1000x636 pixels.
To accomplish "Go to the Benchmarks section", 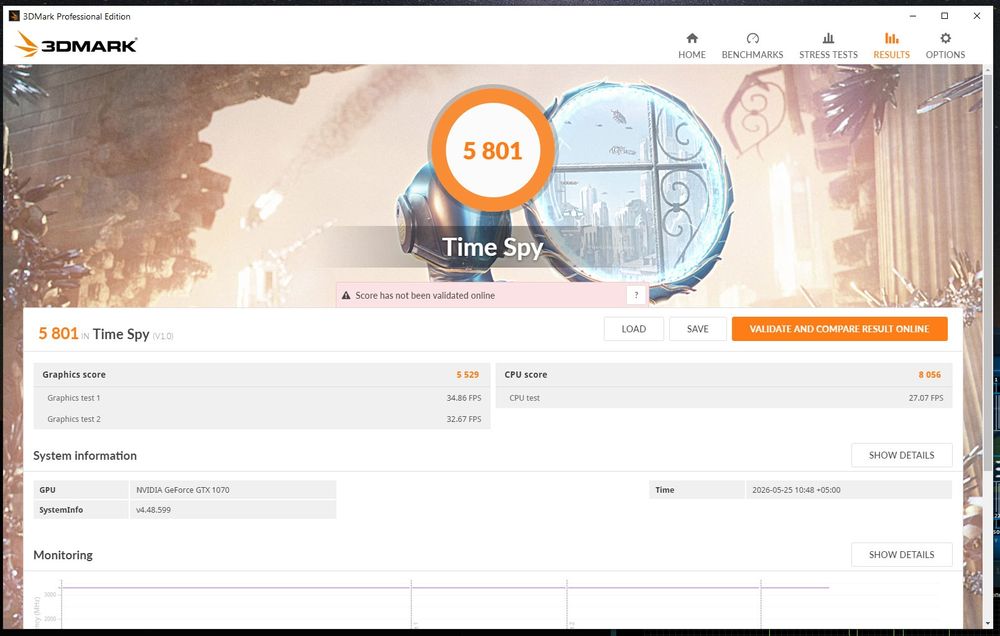I will pyautogui.click(x=752, y=46).
